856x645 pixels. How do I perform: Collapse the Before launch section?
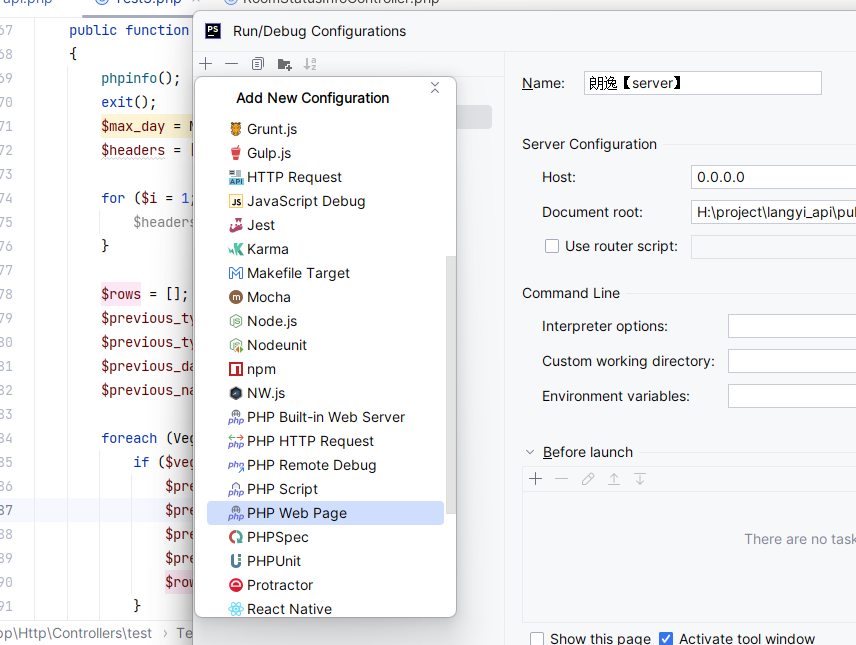pyautogui.click(x=531, y=452)
